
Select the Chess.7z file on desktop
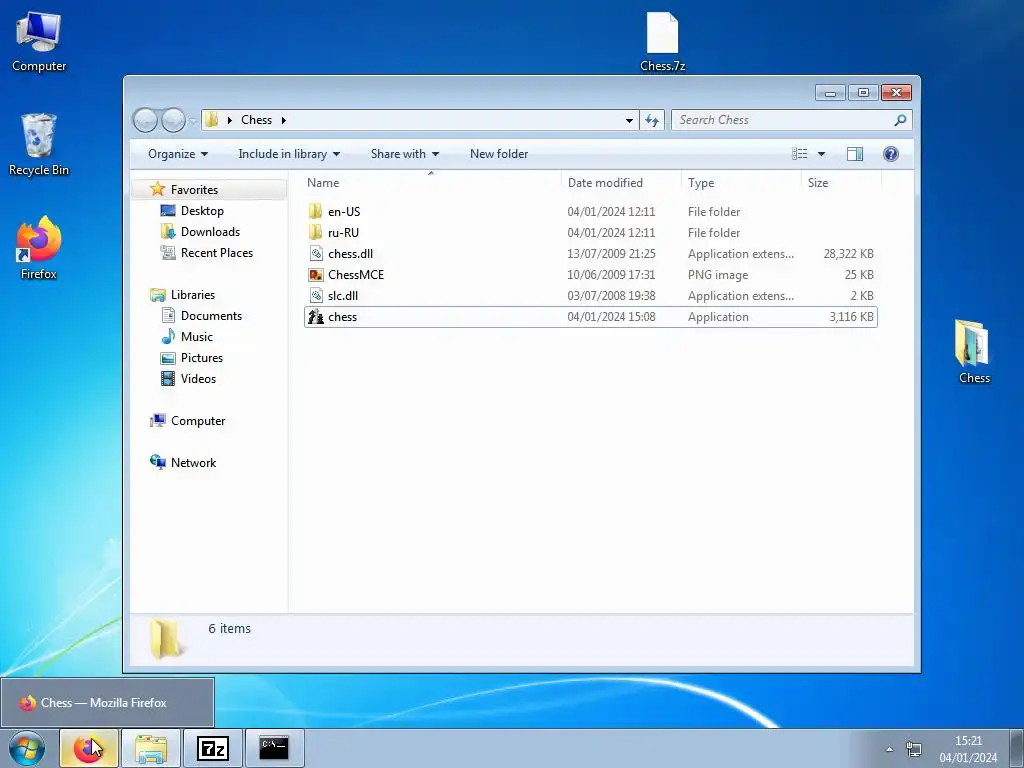point(662,42)
